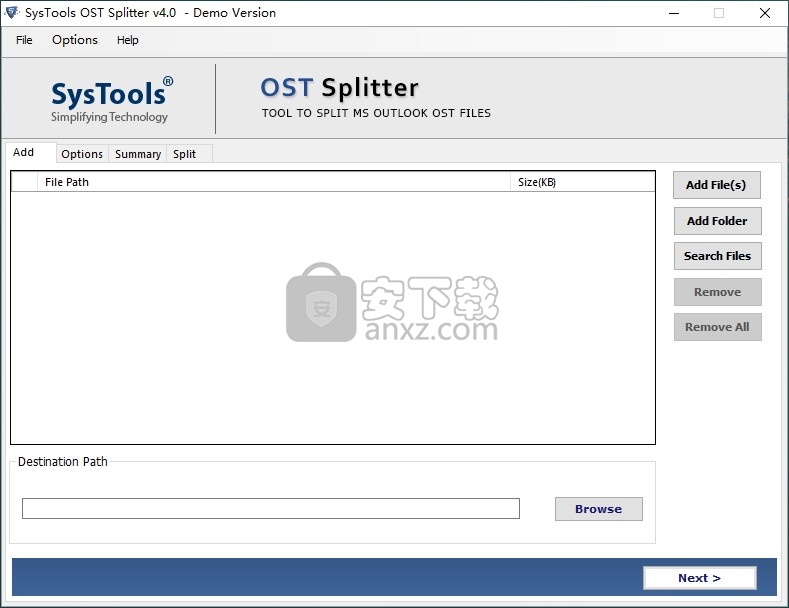Click the SysTools app icon in title bar
The image size is (789, 608).
11,13
